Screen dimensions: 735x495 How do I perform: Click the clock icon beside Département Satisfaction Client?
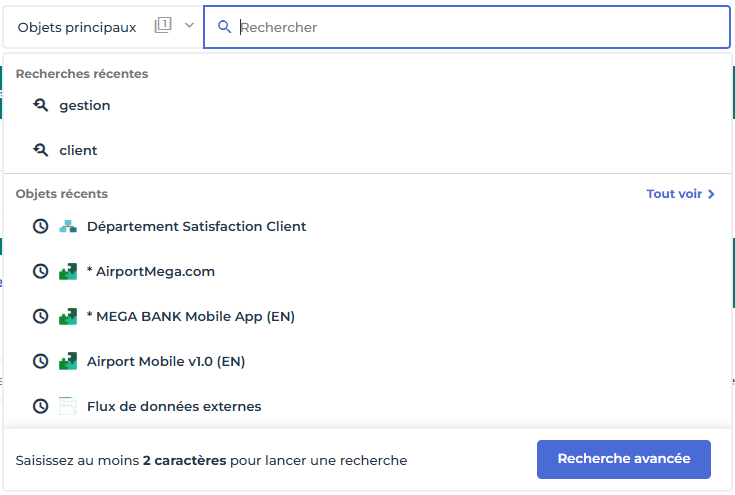41,226
